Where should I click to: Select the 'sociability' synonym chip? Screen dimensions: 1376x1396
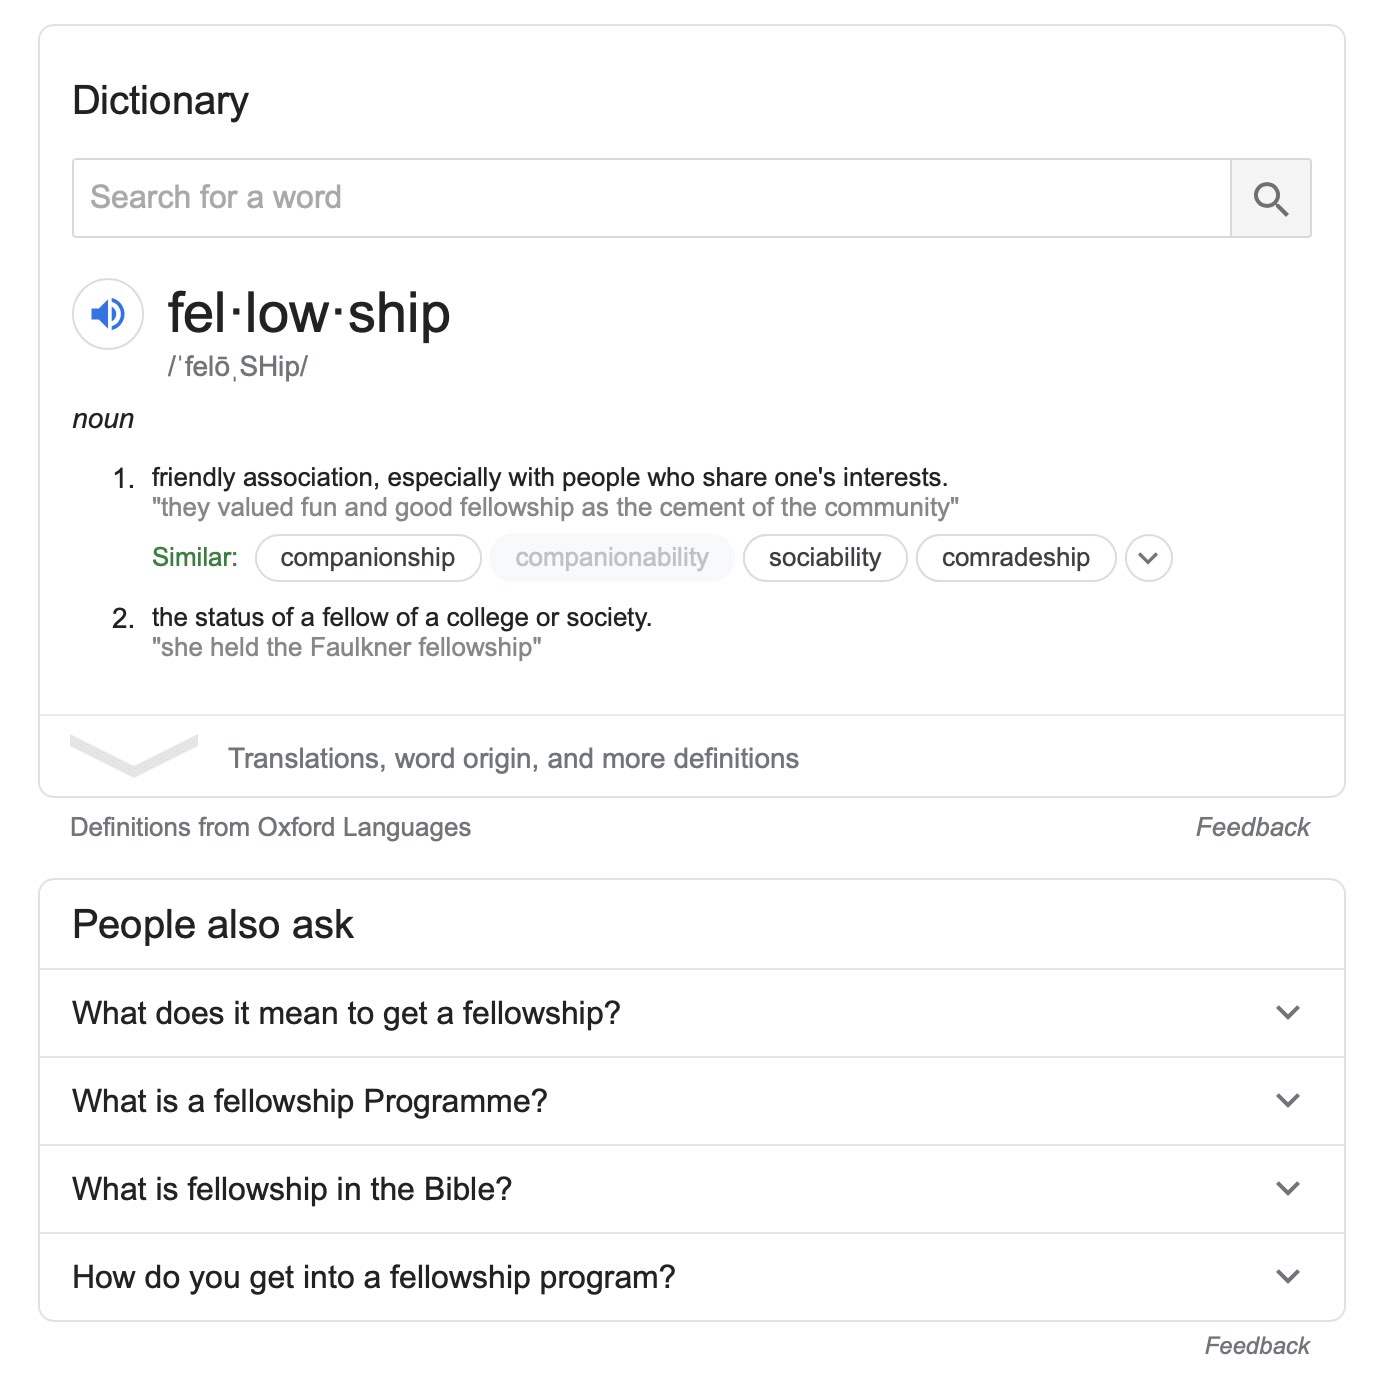coord(825,558)
